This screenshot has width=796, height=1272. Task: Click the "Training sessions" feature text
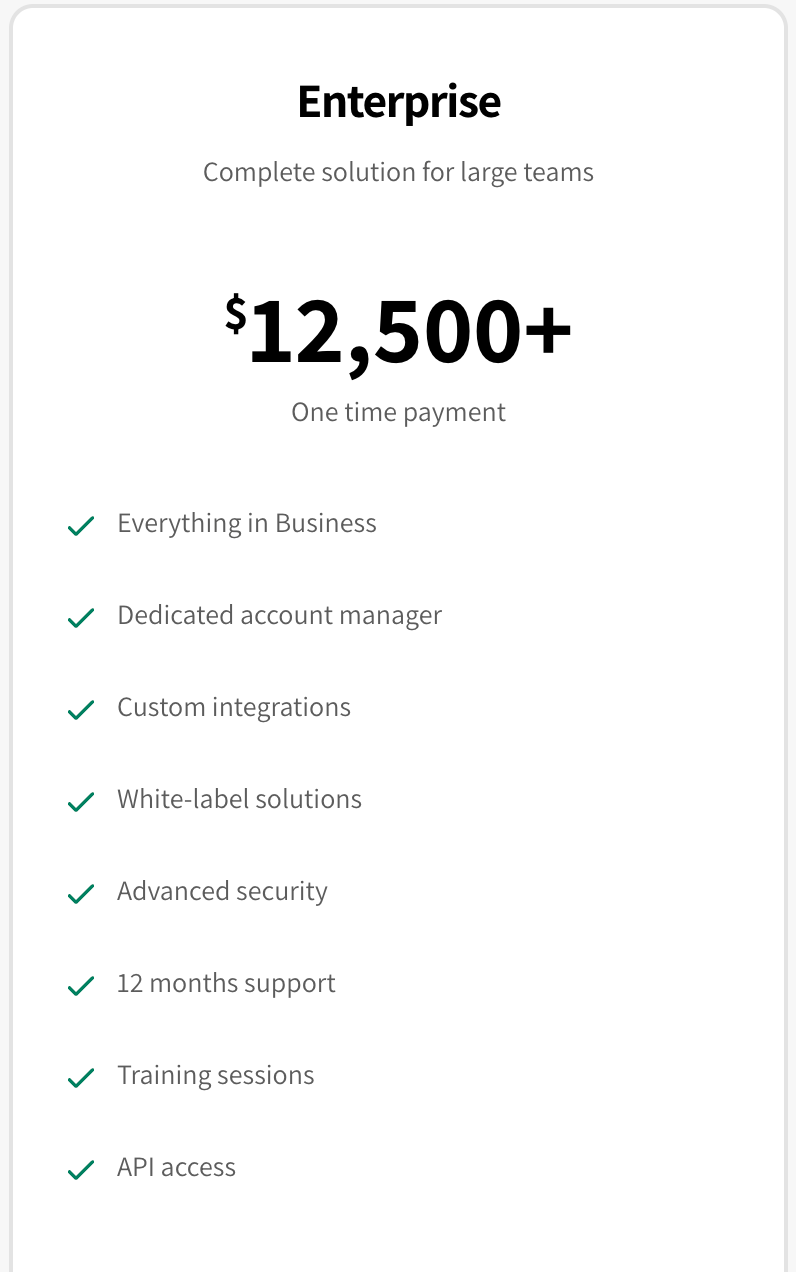pyautogui.click(x=216, y=1076)
